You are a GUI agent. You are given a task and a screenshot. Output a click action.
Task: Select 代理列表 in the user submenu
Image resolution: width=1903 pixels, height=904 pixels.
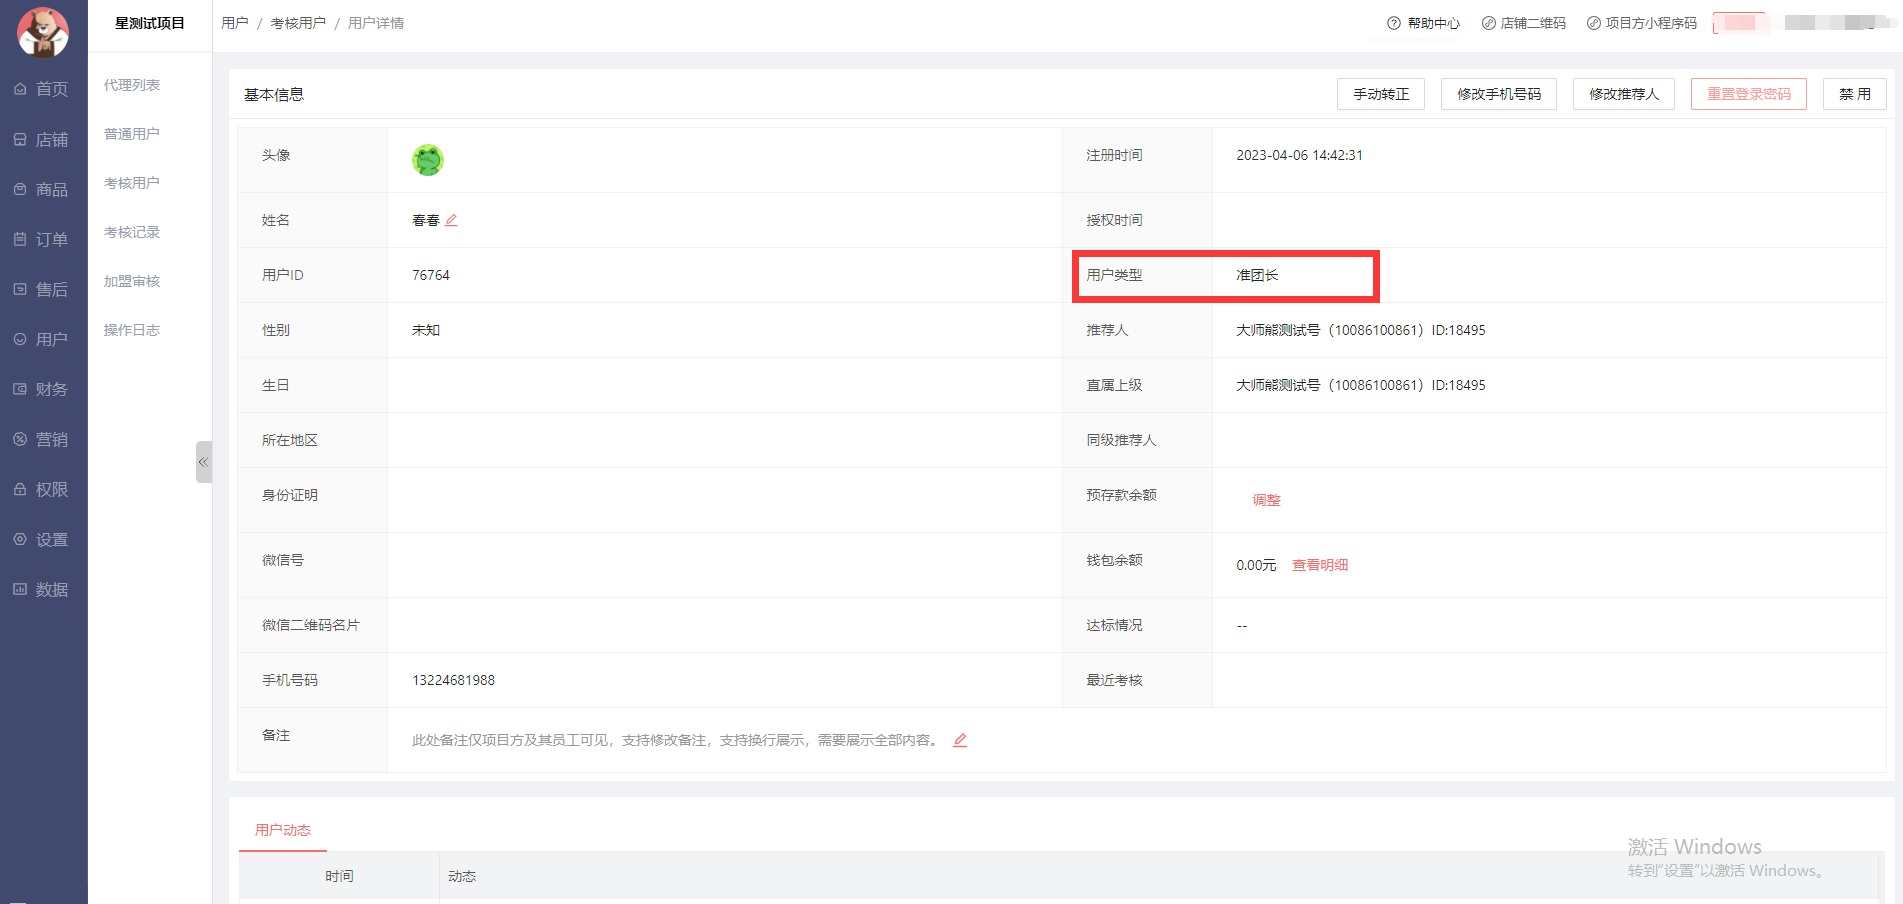132,85
